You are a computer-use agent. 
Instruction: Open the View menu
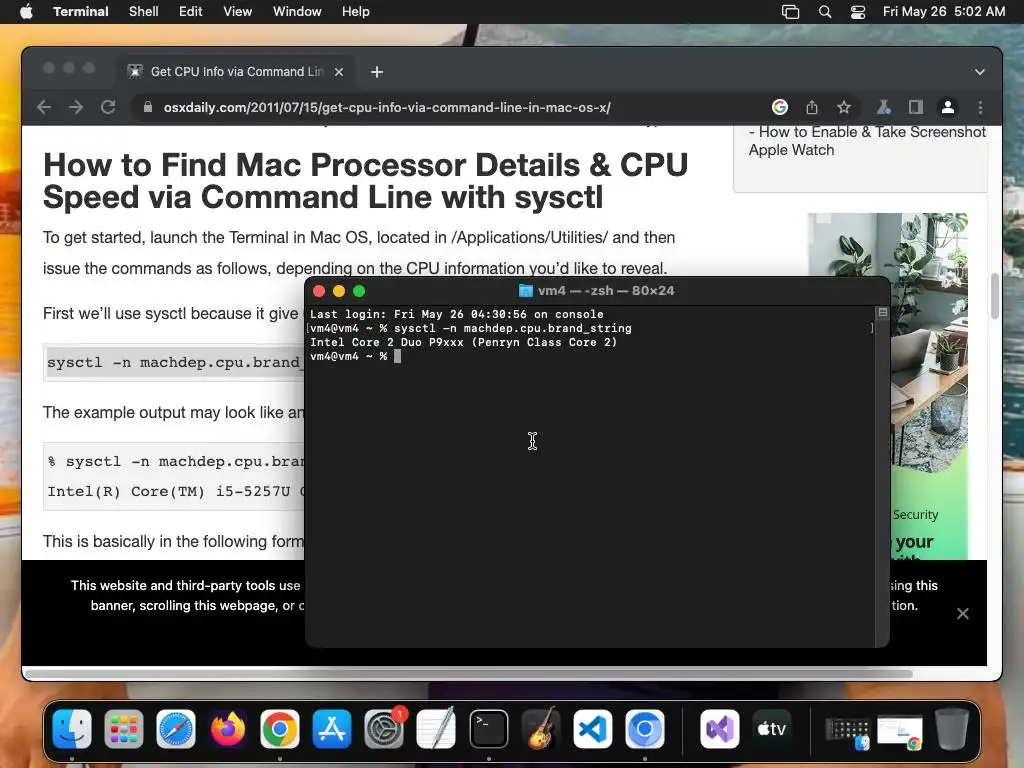tap(237, 12)
